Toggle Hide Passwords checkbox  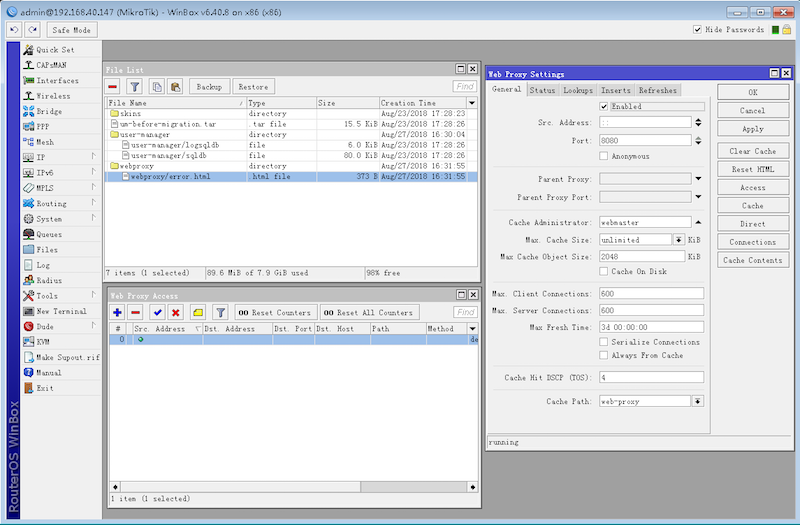click(x=697, y=30)
